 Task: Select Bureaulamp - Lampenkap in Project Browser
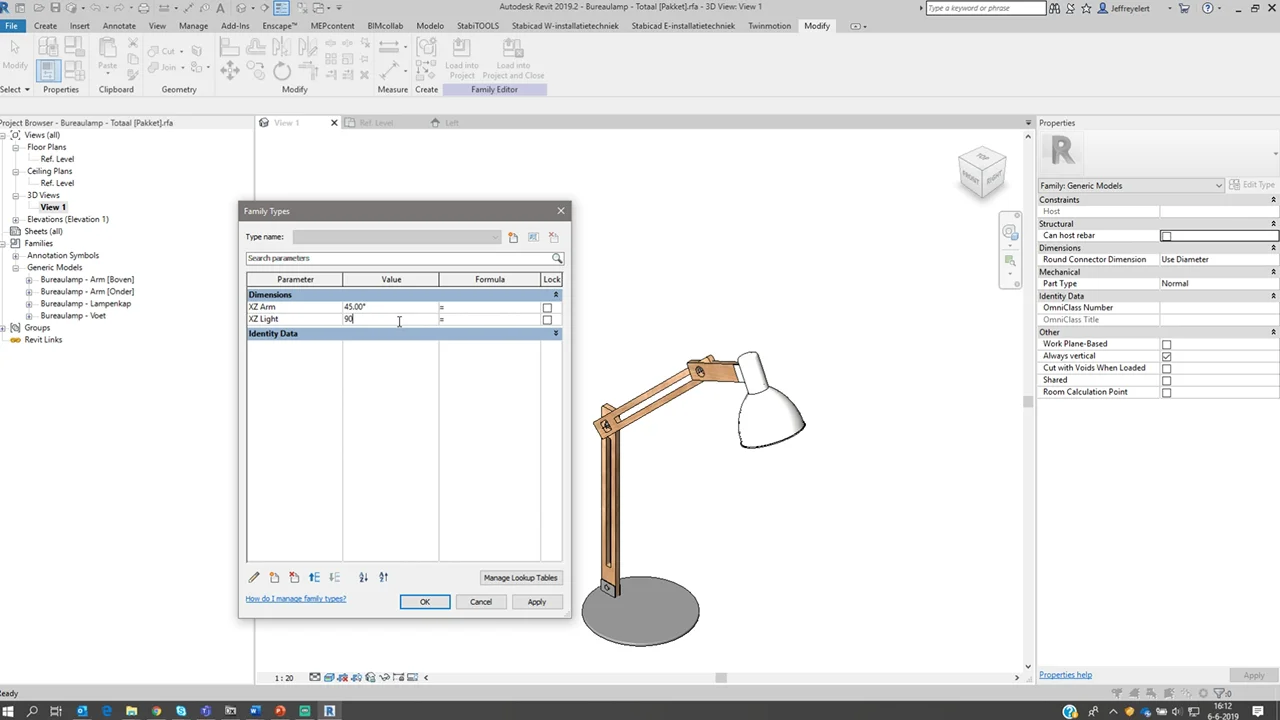86,304
